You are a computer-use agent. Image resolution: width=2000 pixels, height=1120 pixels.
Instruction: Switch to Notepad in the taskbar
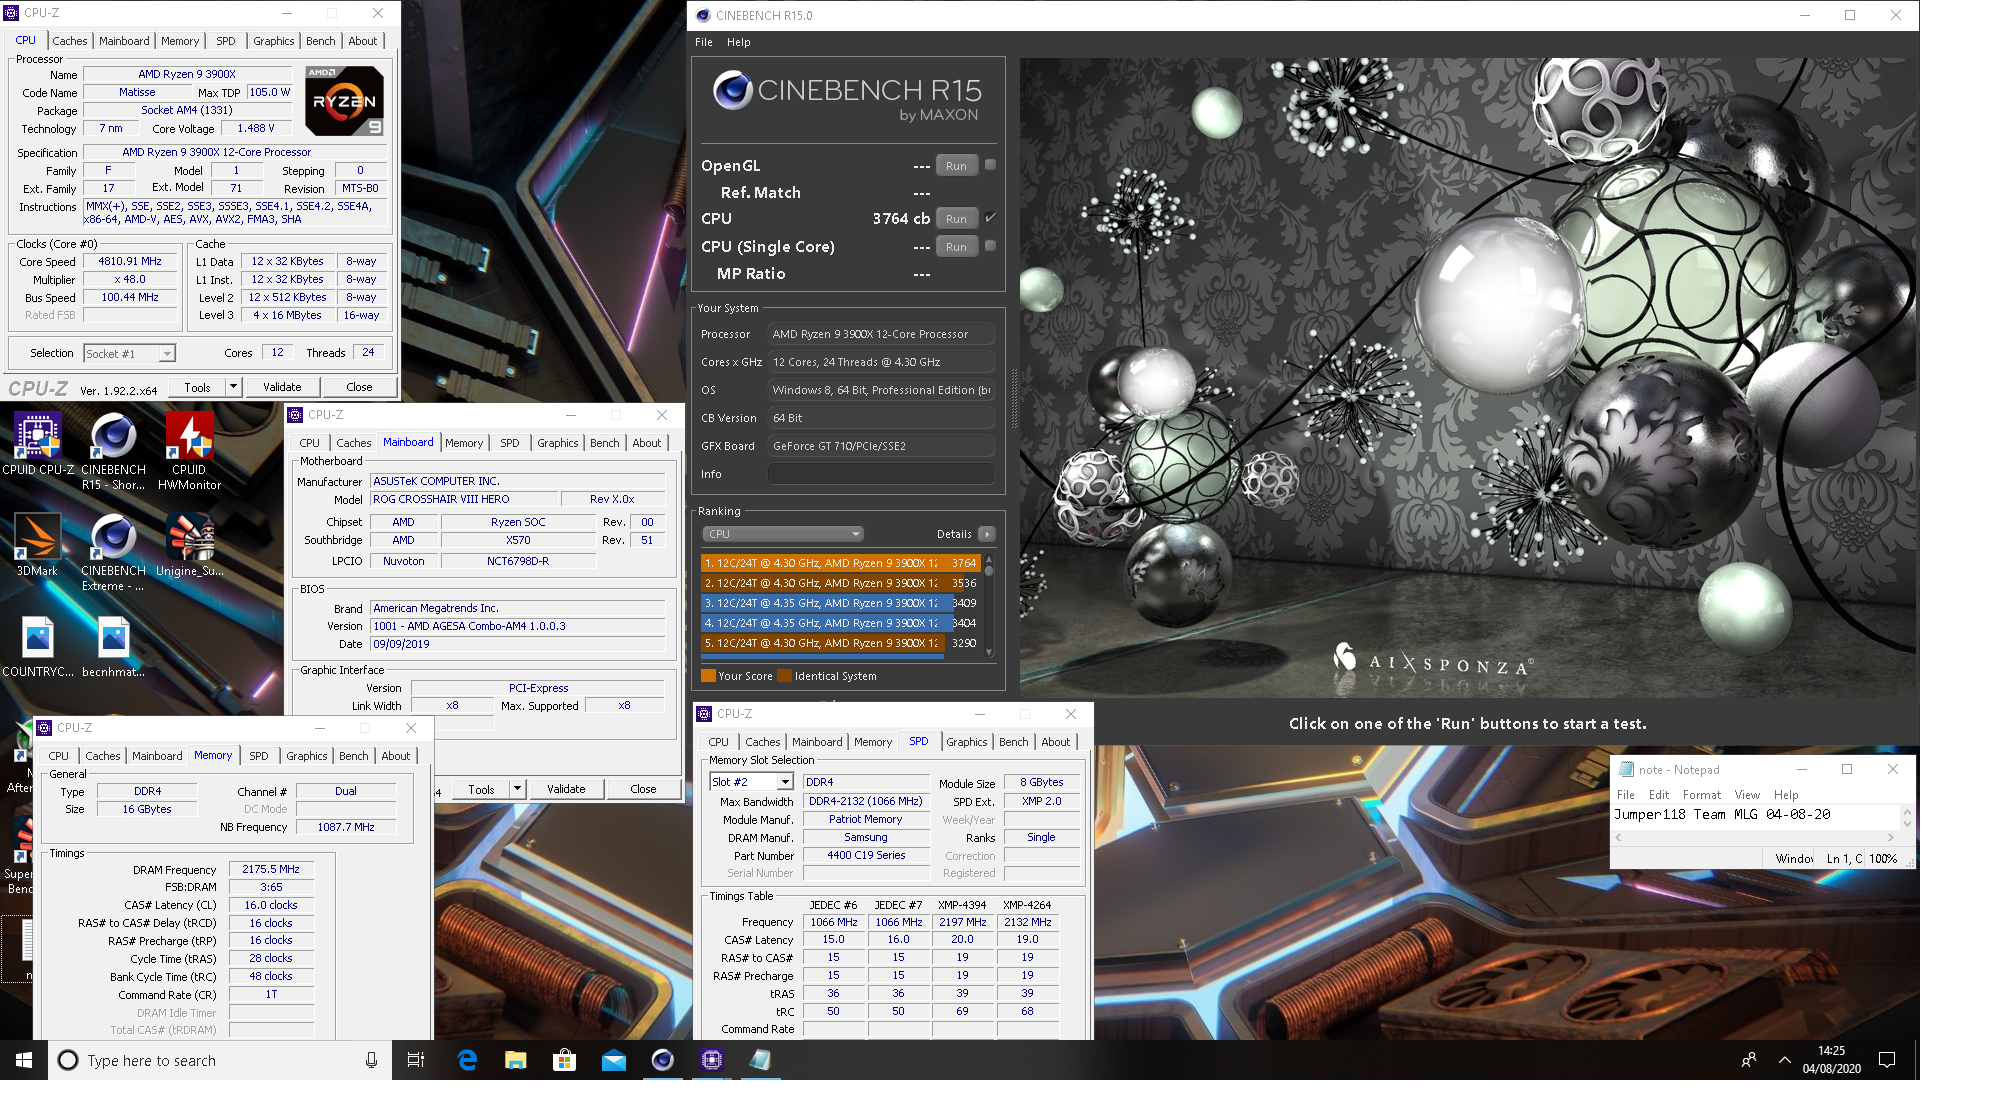coord(760,1060)
